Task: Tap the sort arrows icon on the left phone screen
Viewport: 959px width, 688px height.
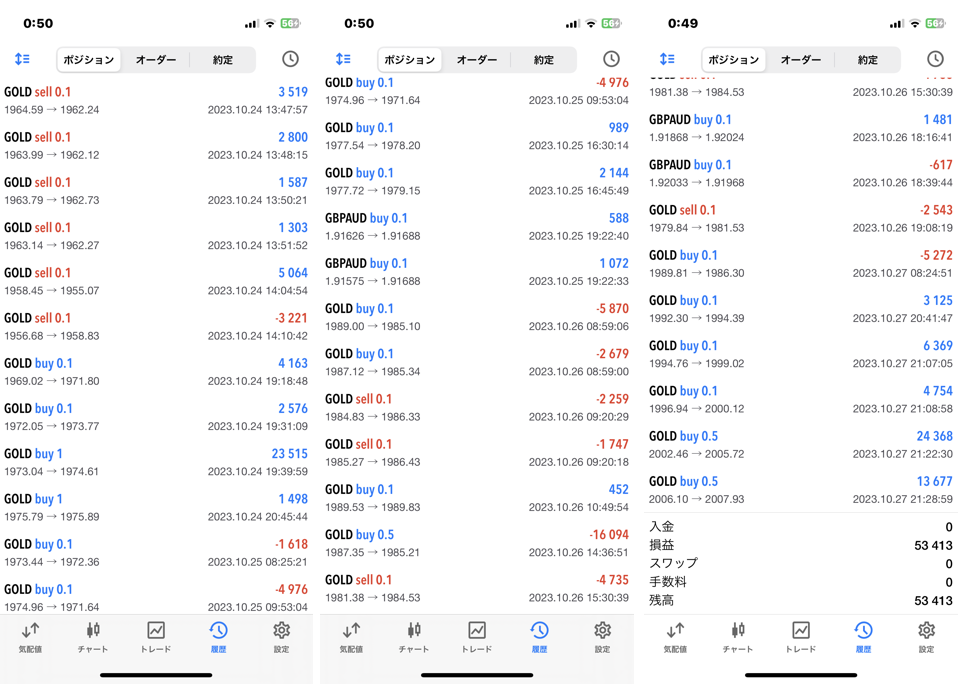Action: 22,60
